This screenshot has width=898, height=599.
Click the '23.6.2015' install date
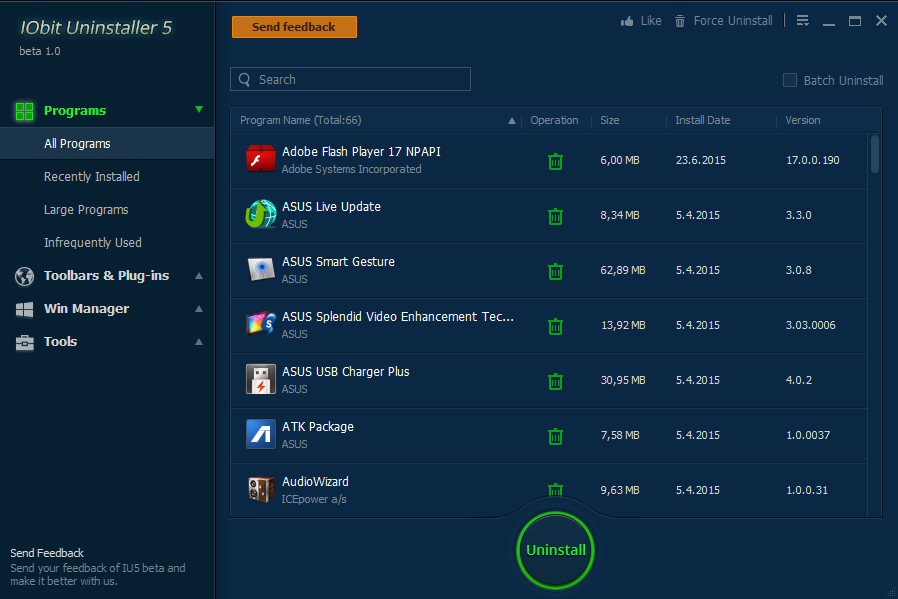tap(700, 160)
